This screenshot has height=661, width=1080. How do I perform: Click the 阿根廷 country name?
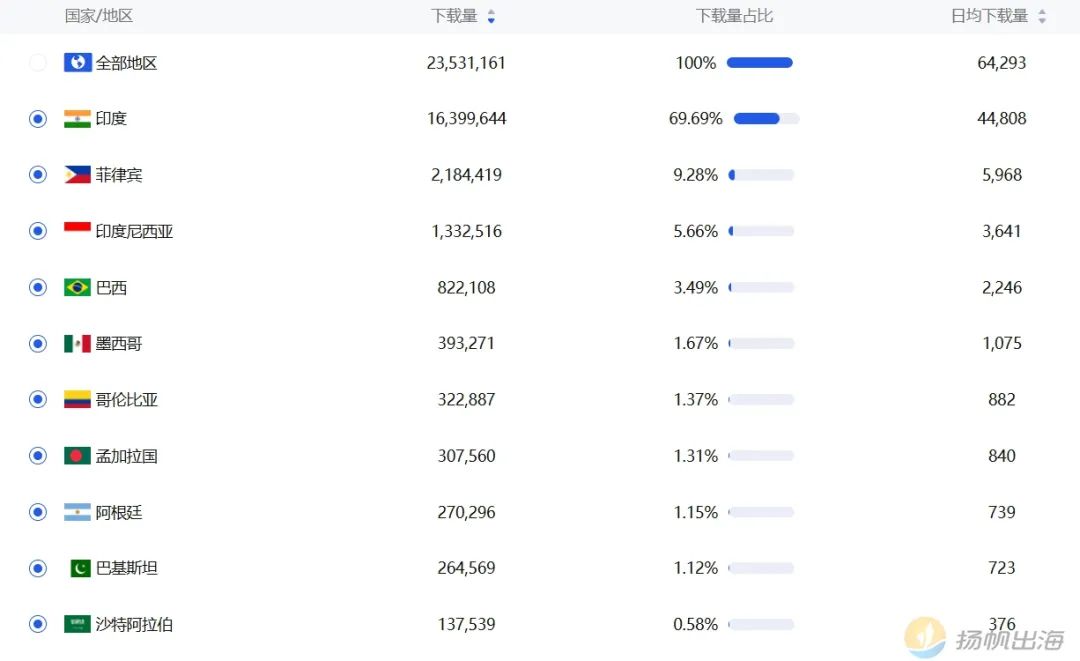(x=119, y=512)
